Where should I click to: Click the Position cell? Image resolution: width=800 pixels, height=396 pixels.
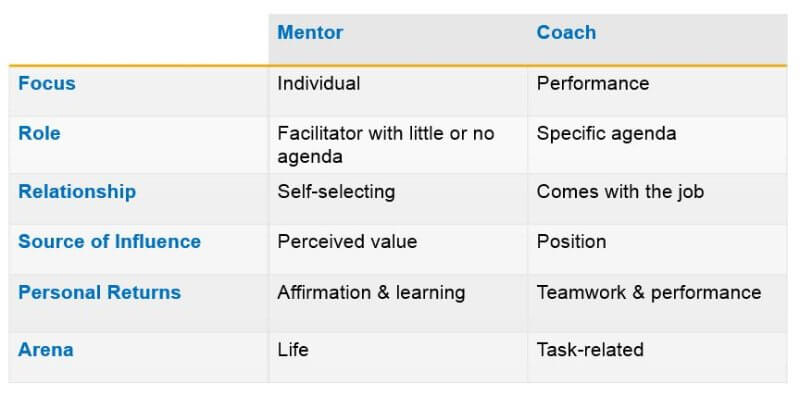click(x=571, y=241)
